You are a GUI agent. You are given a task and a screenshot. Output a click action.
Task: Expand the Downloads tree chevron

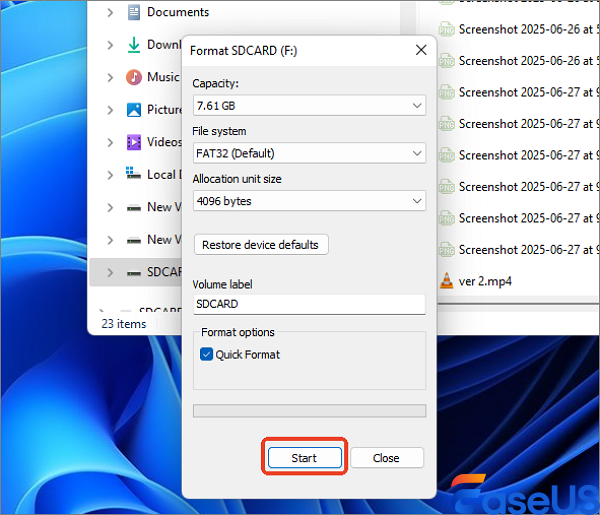pyautogui.click(x=110, y=45)
